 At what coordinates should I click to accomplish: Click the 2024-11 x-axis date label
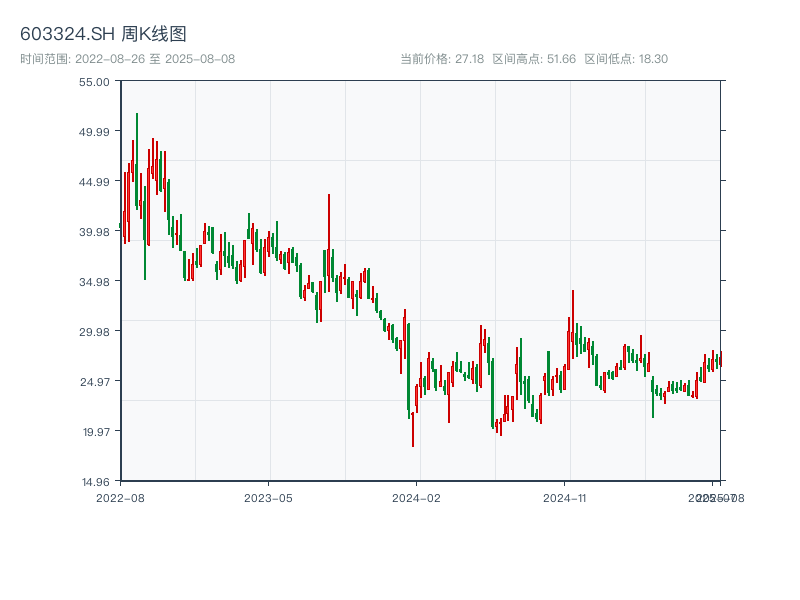point(566,497)
